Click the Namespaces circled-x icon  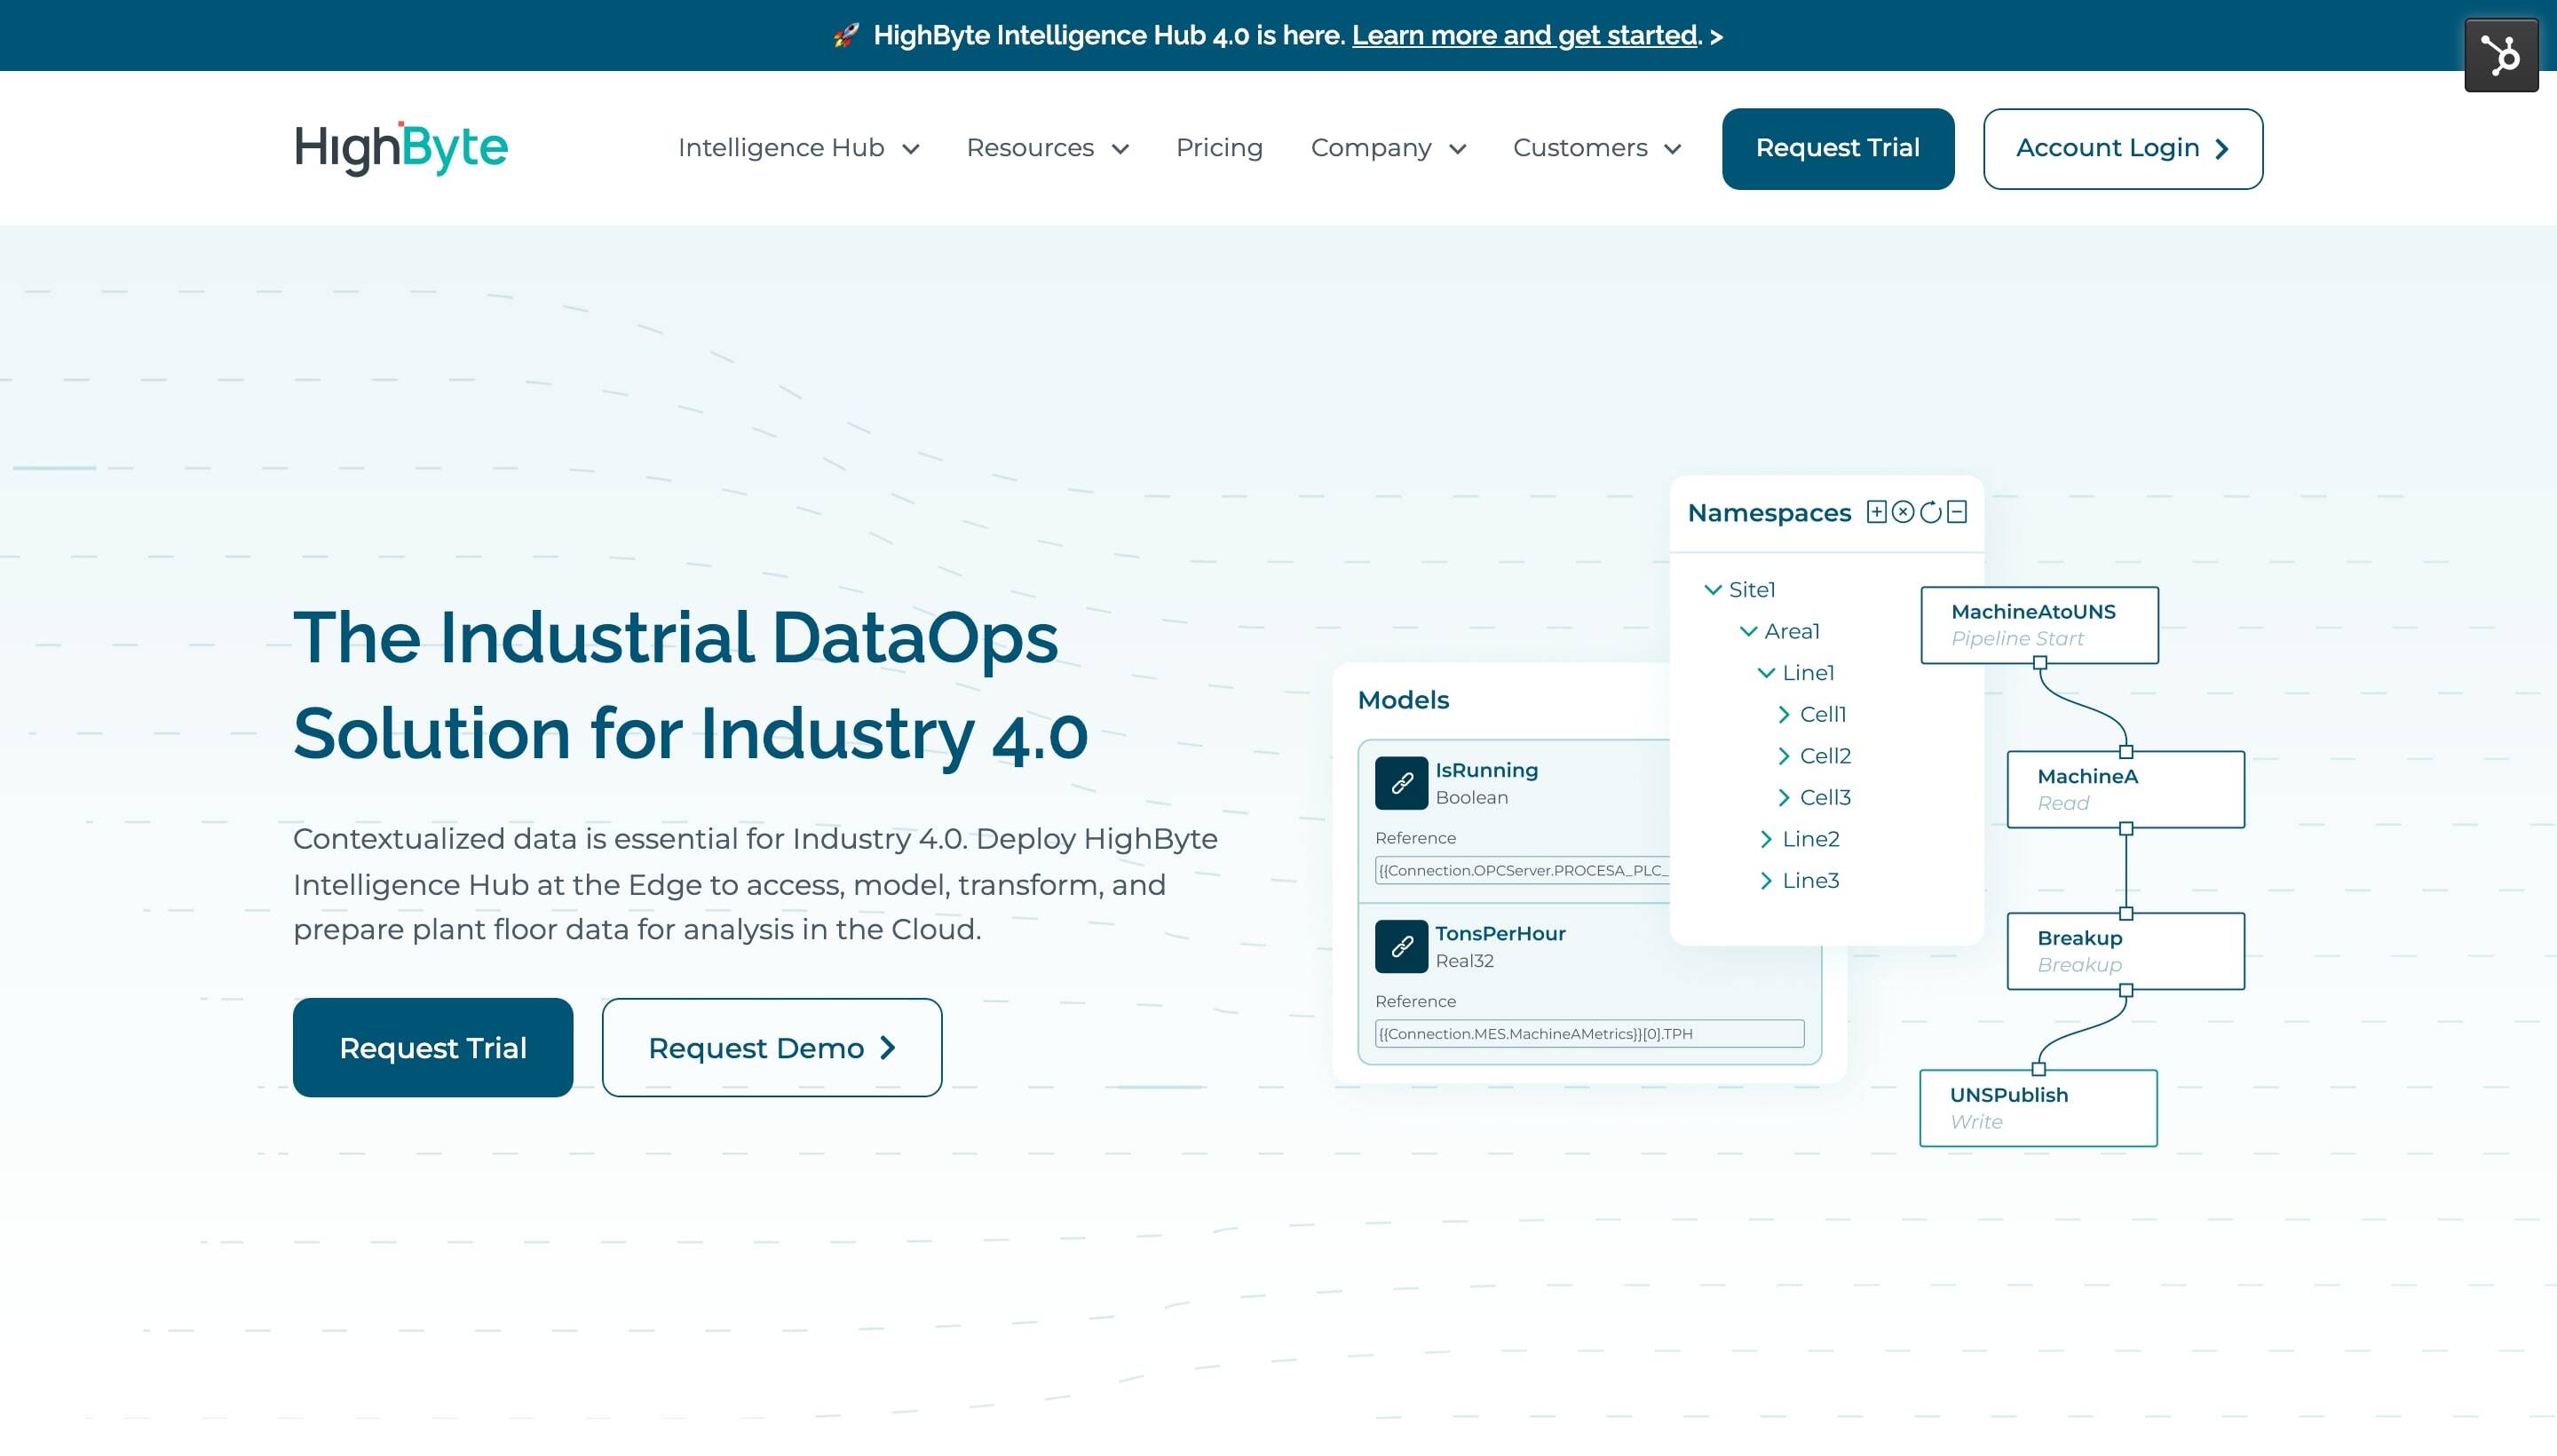(x=1903, y=512)
